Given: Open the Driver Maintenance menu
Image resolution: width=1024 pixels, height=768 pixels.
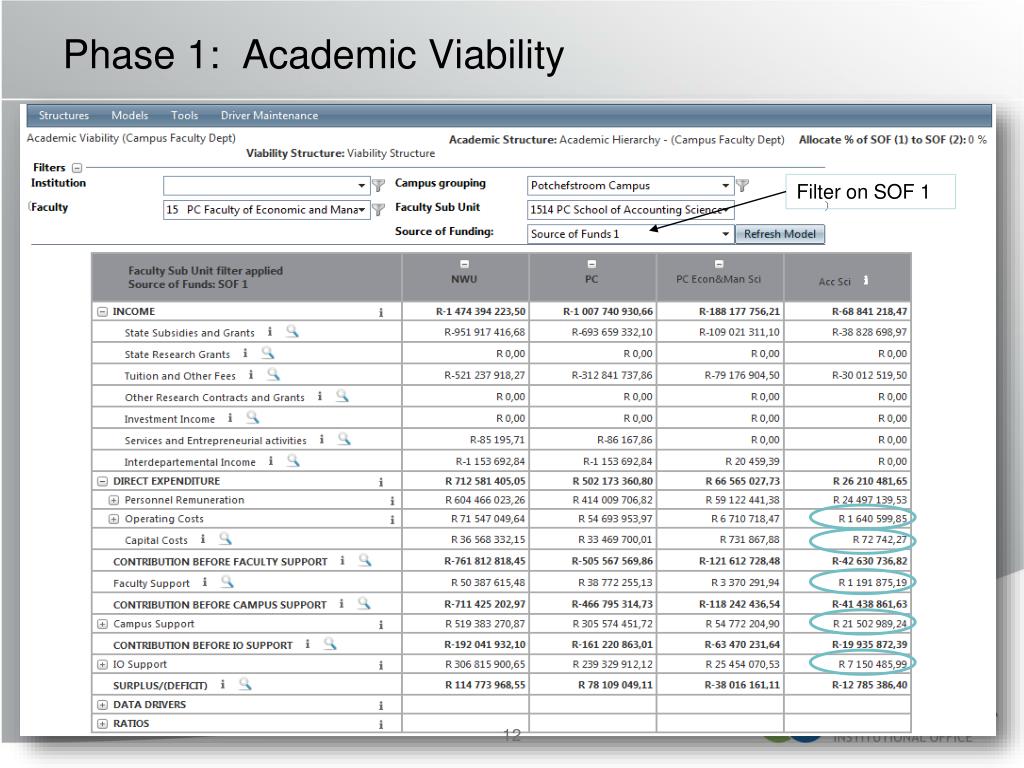Looking at the screenshot, I should 269,116.
